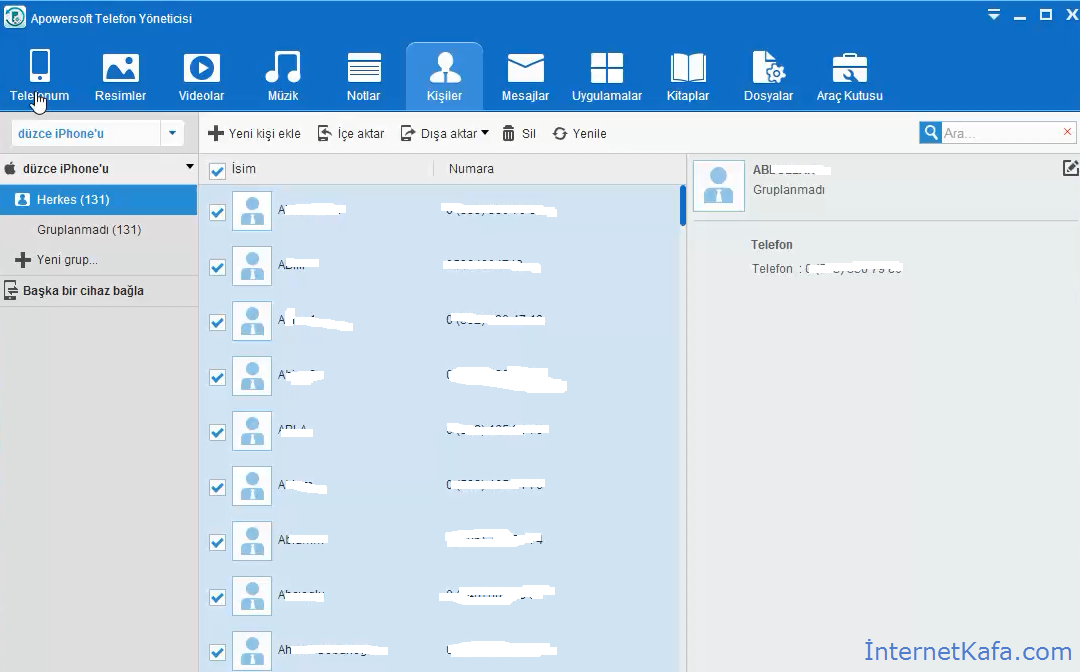Open the Dışa aktar export dropdown
Screen dimensions: 1080x672
[445, 134]
